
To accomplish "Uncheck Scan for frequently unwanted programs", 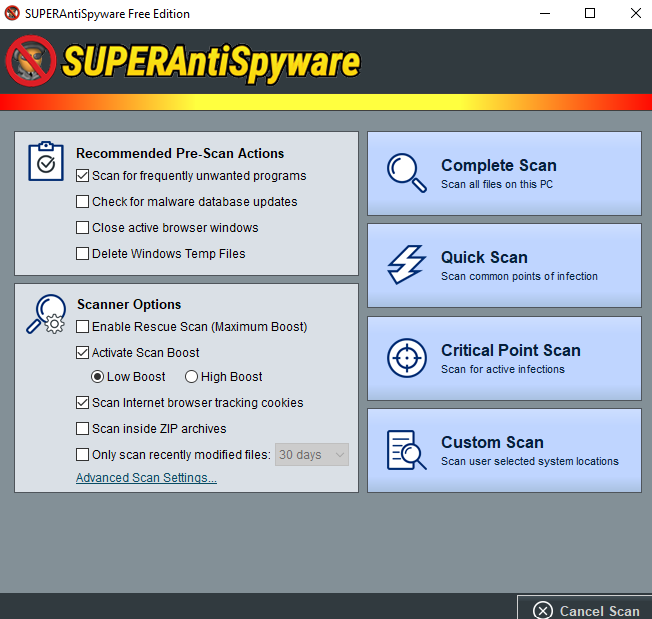I will point(82,176).
